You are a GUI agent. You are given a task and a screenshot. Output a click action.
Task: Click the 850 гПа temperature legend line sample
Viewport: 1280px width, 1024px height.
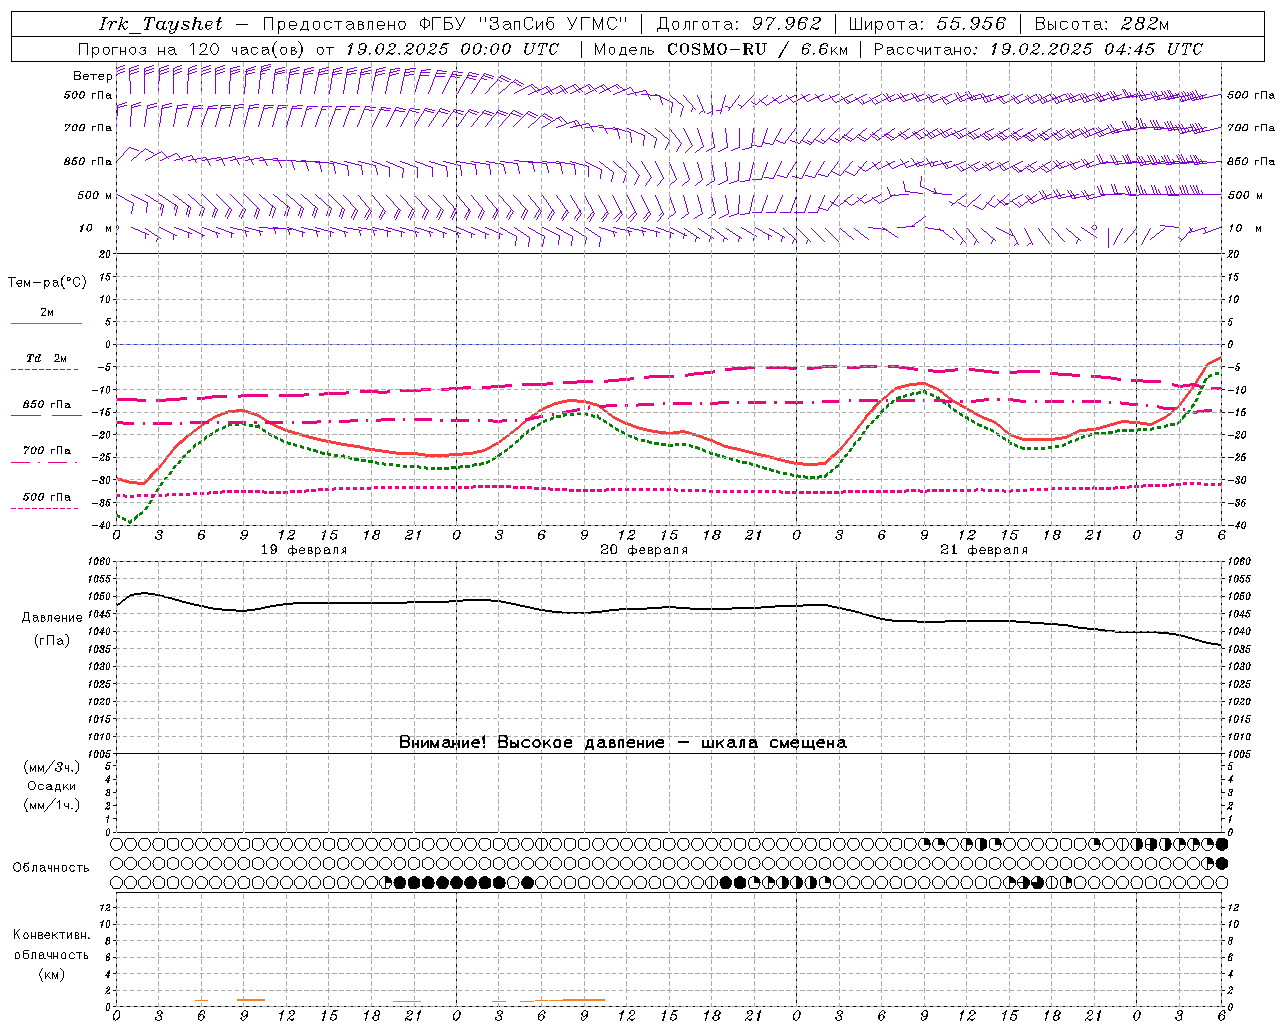tap(46, 415)
